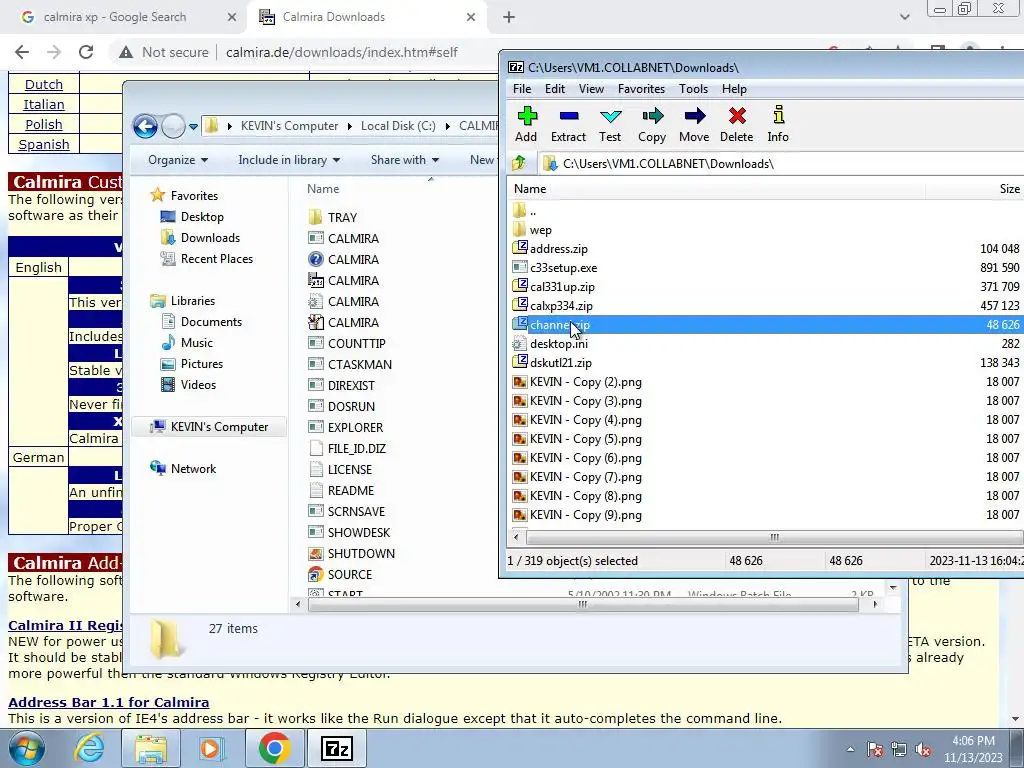The width and height of the screenshot is (1024, 768).
Task: Open a new Chrome tab
Action: 509,18
